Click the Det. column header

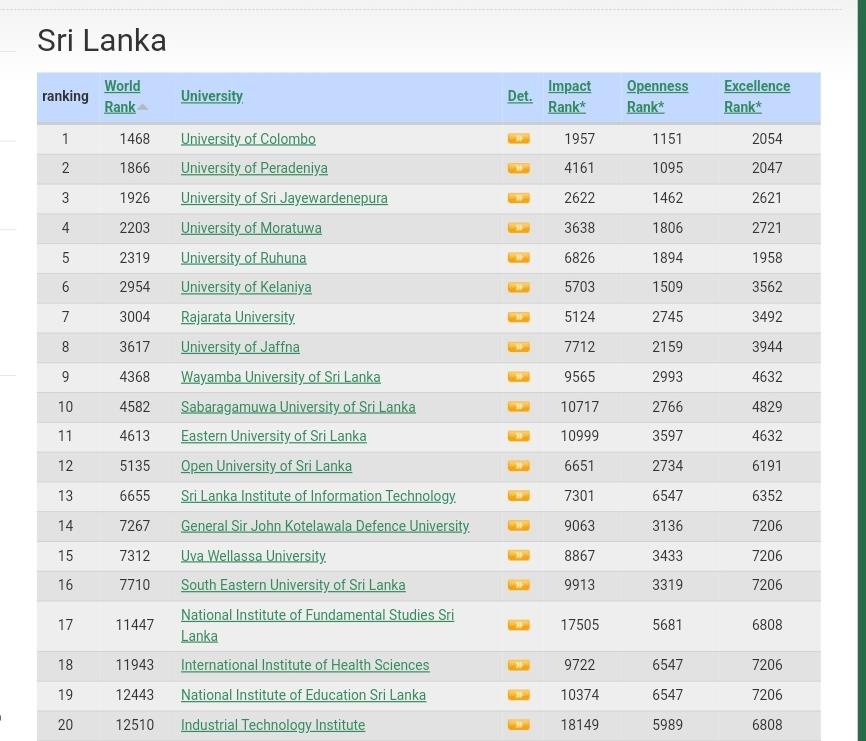point(519,96)
